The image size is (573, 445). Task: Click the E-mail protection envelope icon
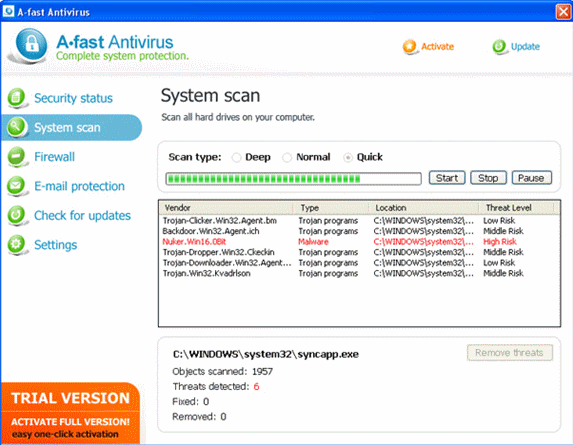tap(16, 186)
